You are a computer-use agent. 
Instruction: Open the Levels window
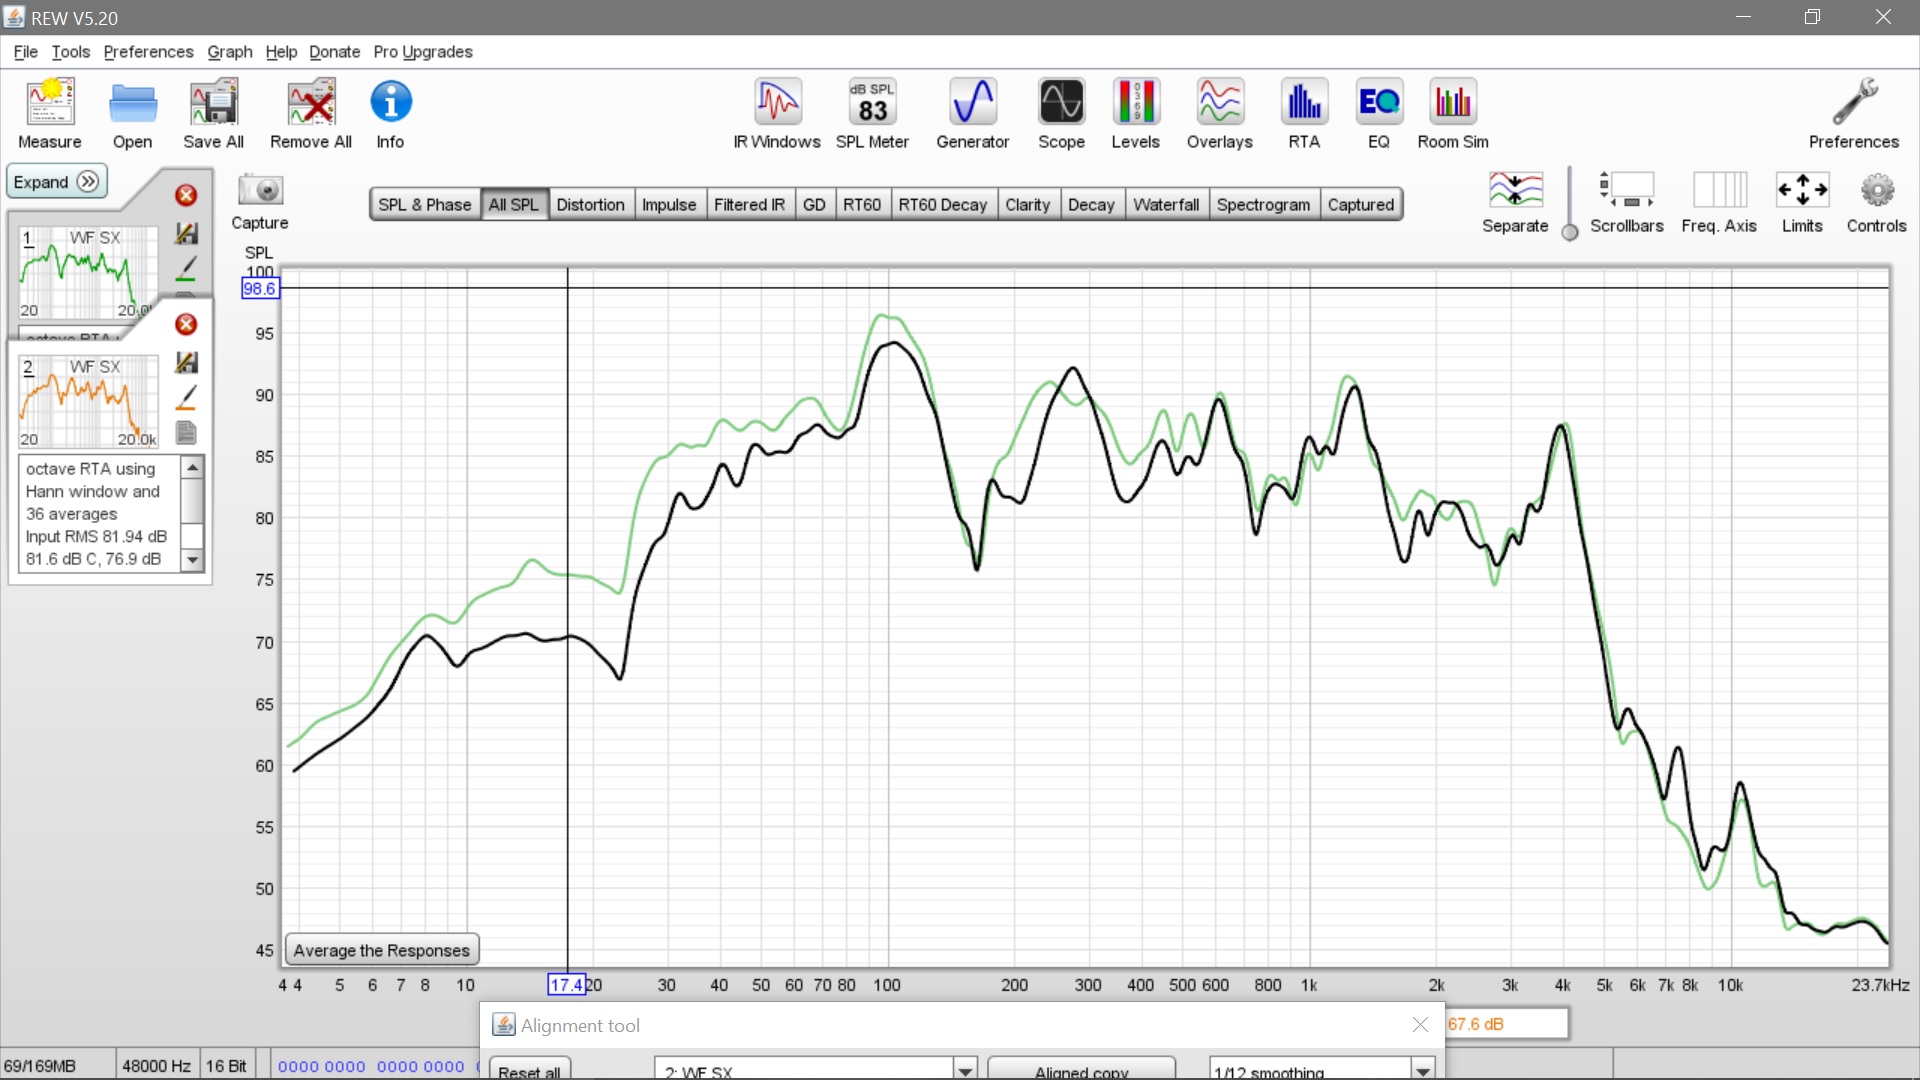tap(1135, 114)
